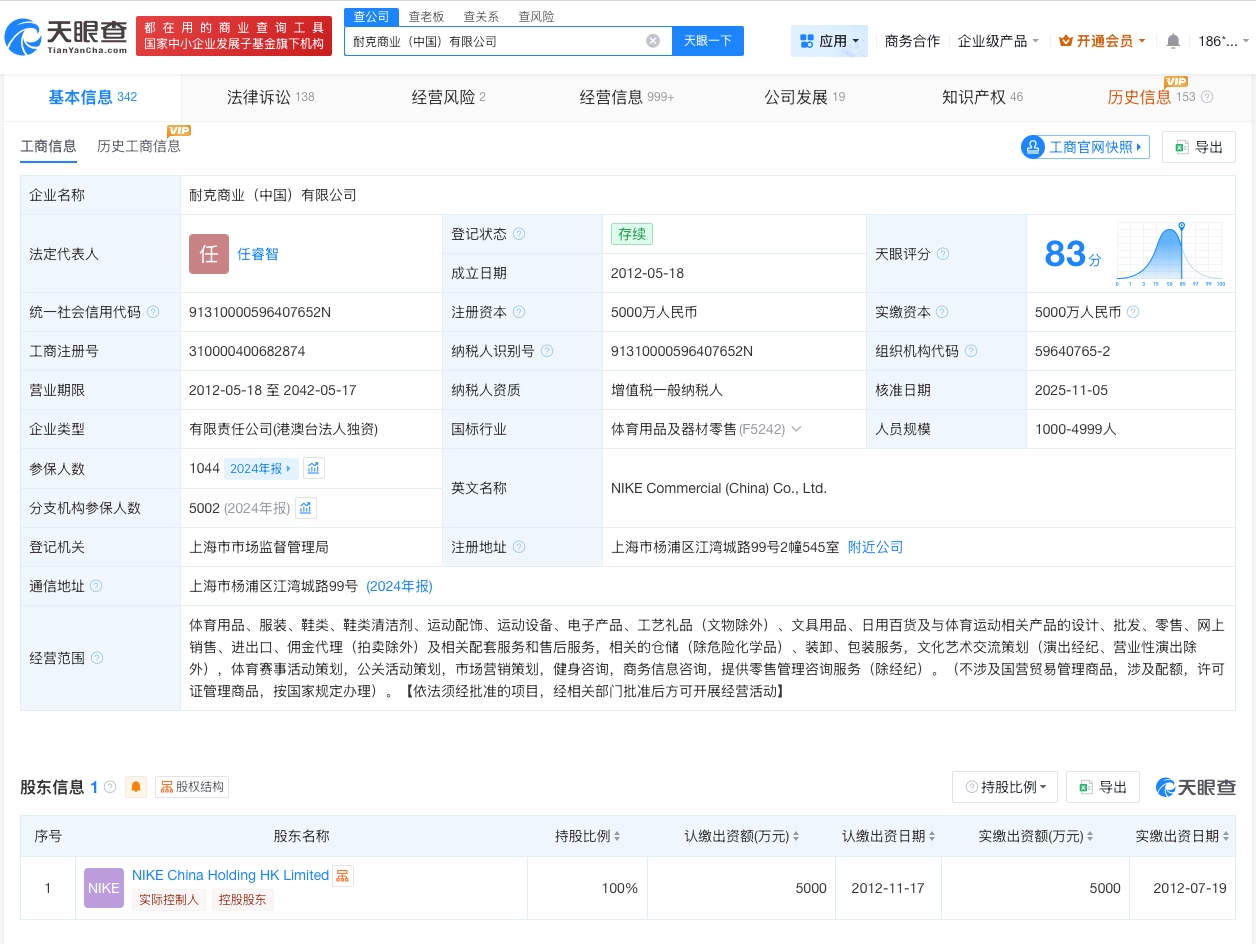The image size is (1256, 944).
Task: Open the 公司发展 tab
Action: [805, 97]
